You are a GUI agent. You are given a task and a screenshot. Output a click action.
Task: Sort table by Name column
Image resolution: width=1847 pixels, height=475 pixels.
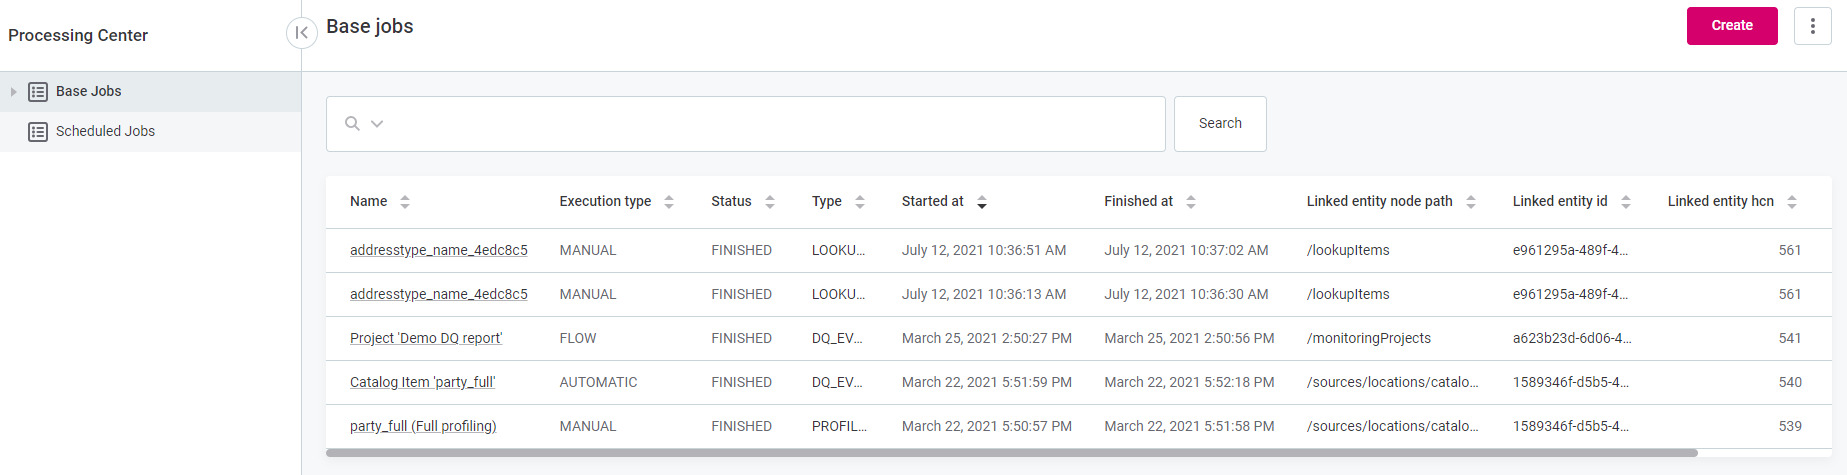click(405, 202)
